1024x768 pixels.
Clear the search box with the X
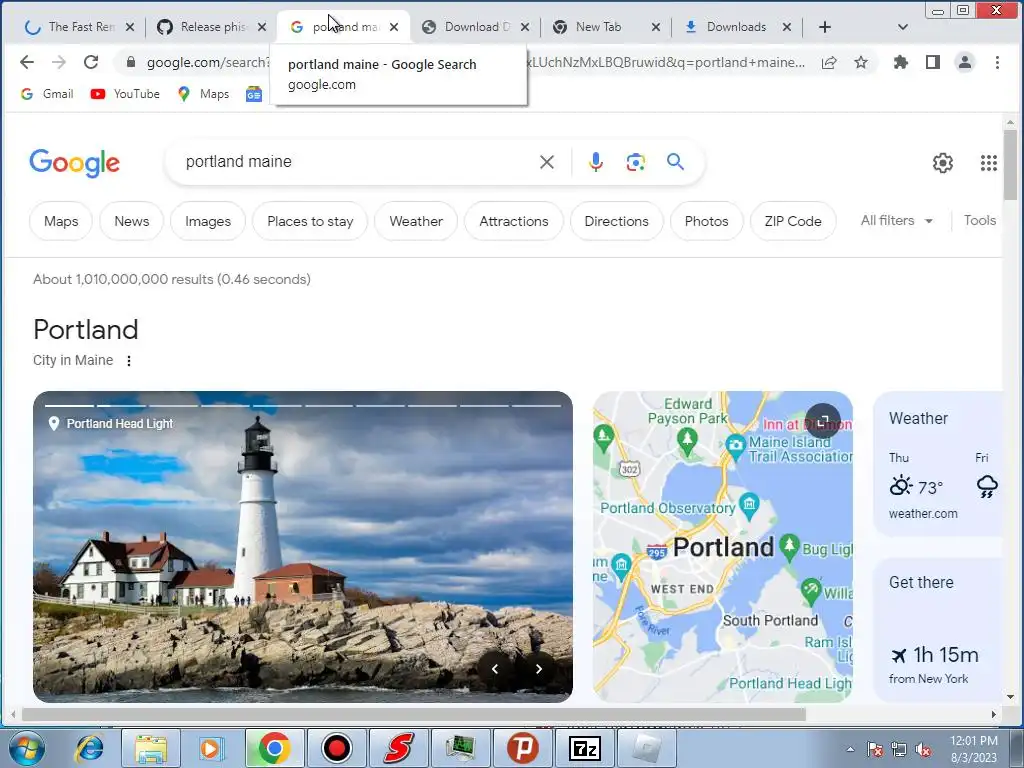tap(547, 162)
